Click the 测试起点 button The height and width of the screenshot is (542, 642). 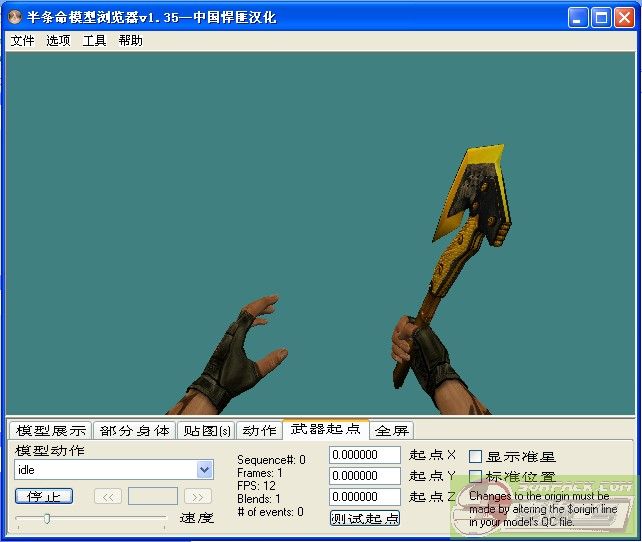click(365, 518)
